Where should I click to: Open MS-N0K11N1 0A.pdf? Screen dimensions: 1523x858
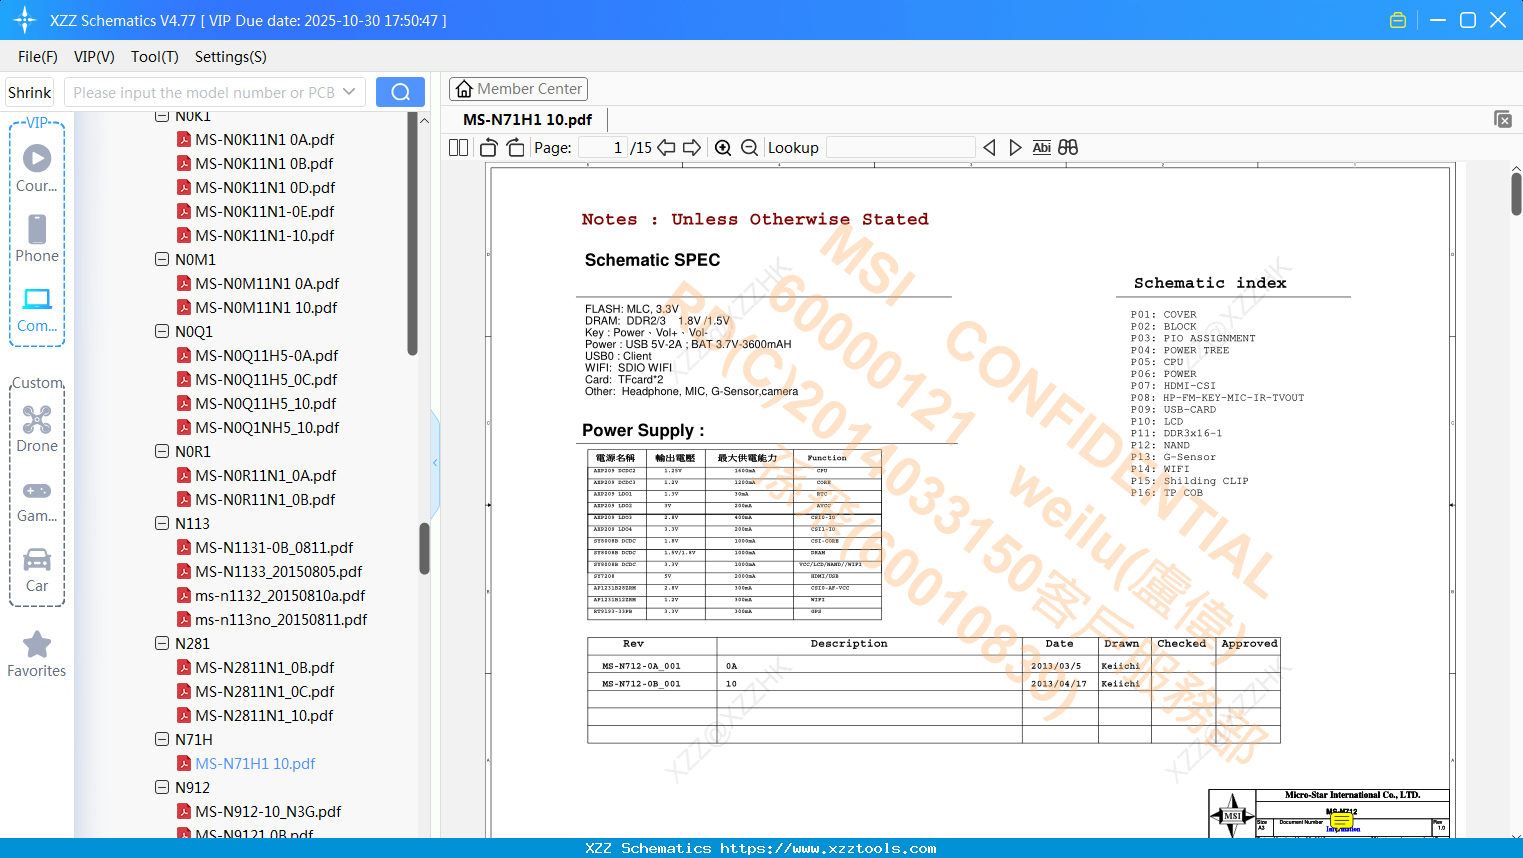point(255,139)
